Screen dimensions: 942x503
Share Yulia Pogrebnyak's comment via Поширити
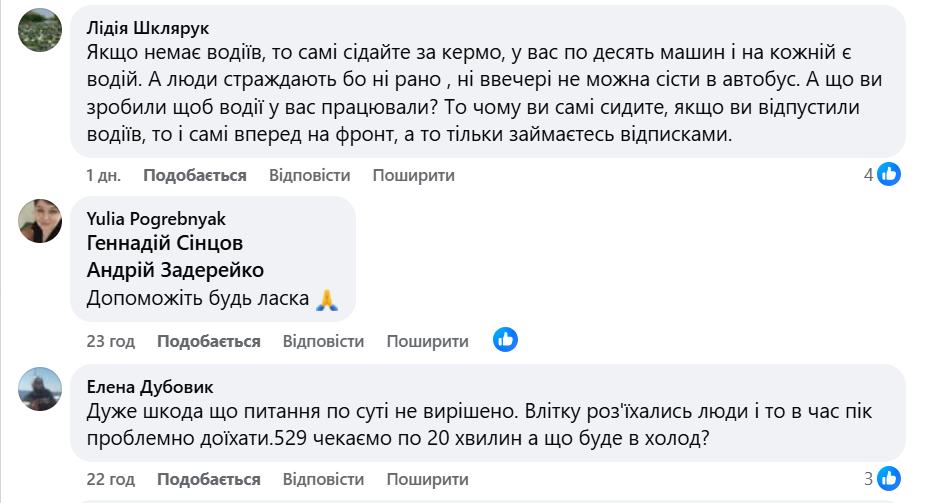click(x=427, y=341)
